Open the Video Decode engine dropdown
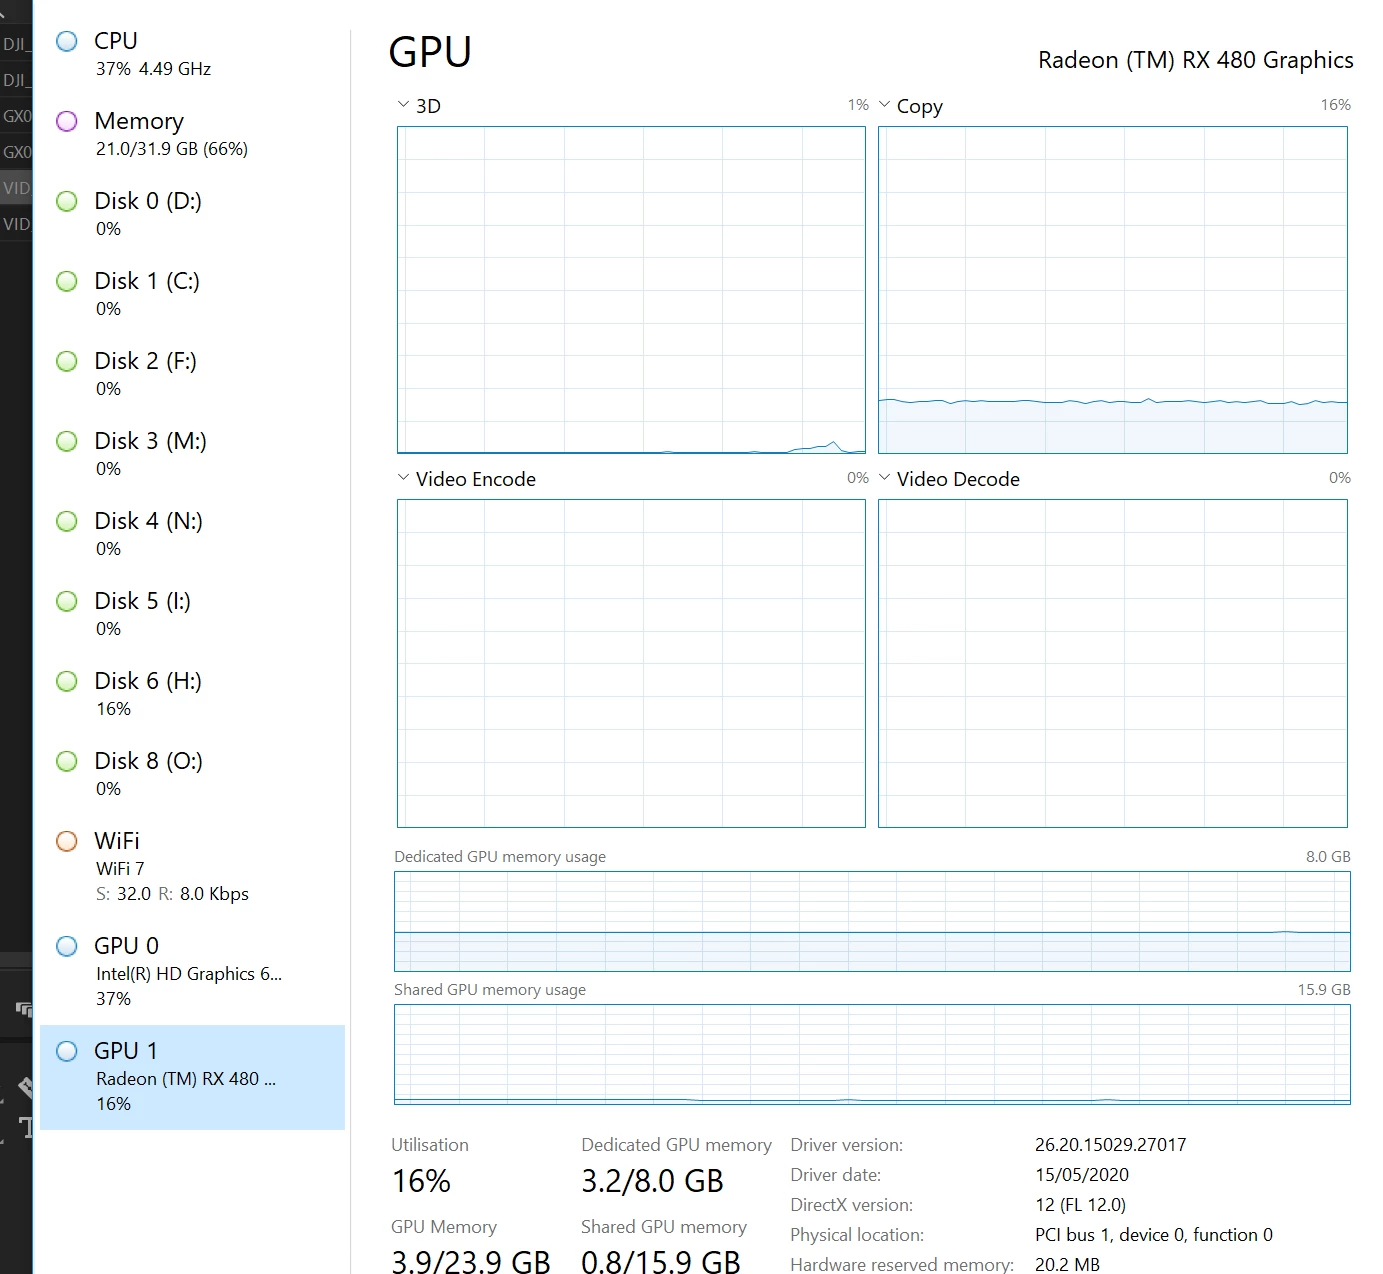This screenshot has height=1274, width=1383. tap(884, 478)
